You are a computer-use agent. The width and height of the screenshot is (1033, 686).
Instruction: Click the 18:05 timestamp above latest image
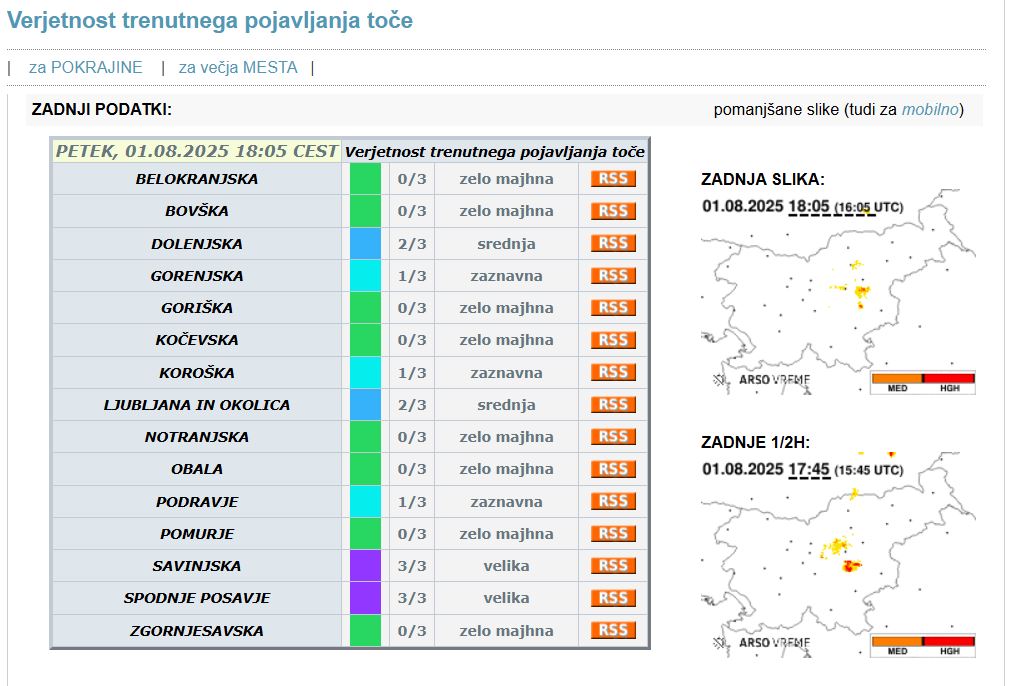click(x=809, y=206)
